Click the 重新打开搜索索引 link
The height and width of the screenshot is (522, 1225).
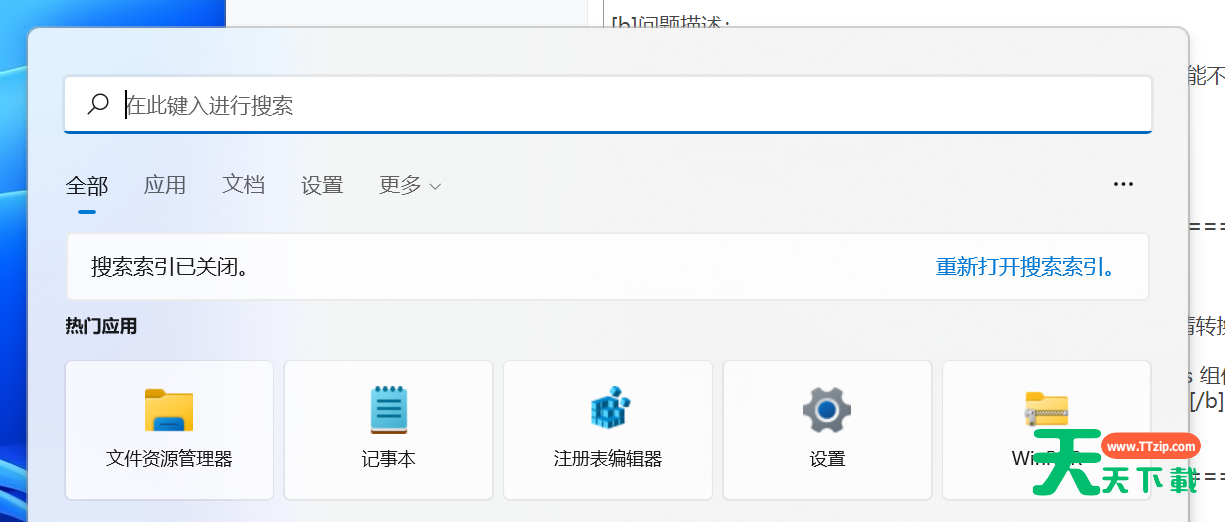click(1026, 267)
